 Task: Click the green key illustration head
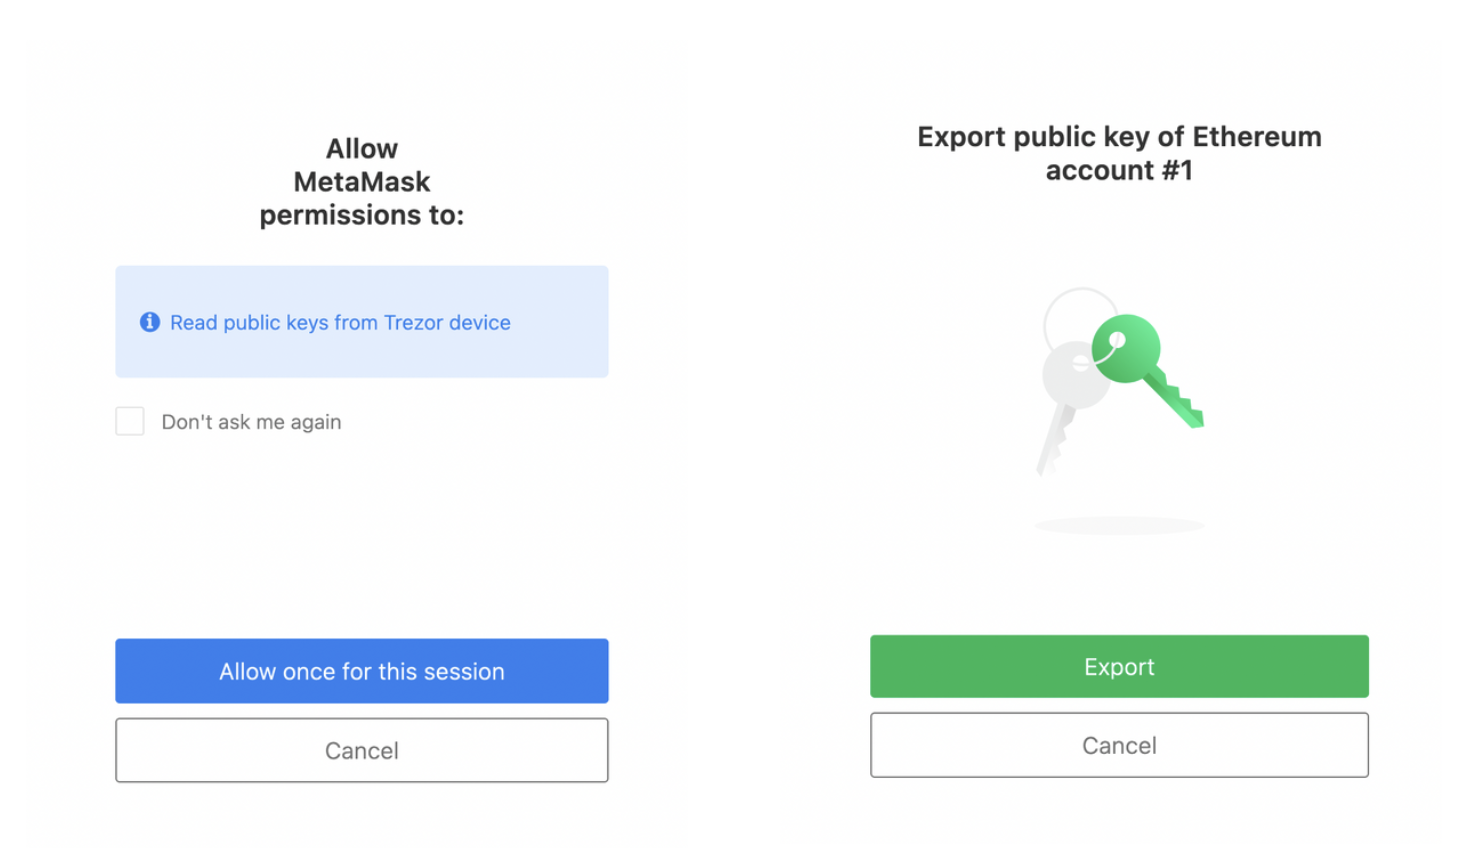tap(1127, 348)
